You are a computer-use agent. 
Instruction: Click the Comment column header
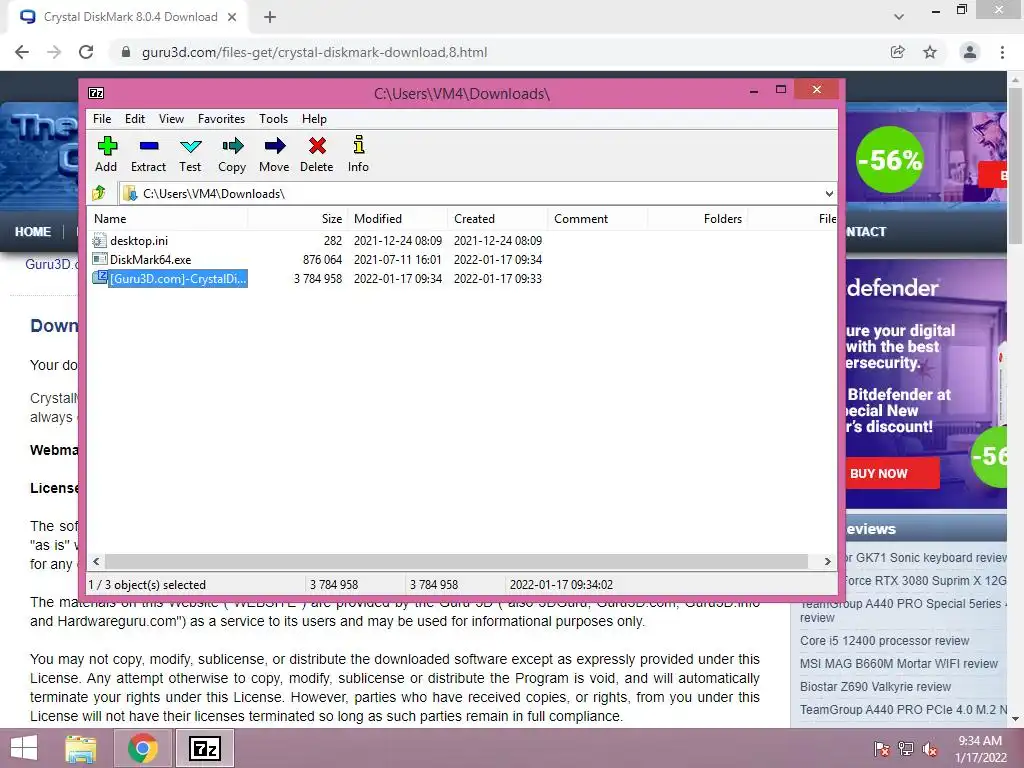point(598,219)
